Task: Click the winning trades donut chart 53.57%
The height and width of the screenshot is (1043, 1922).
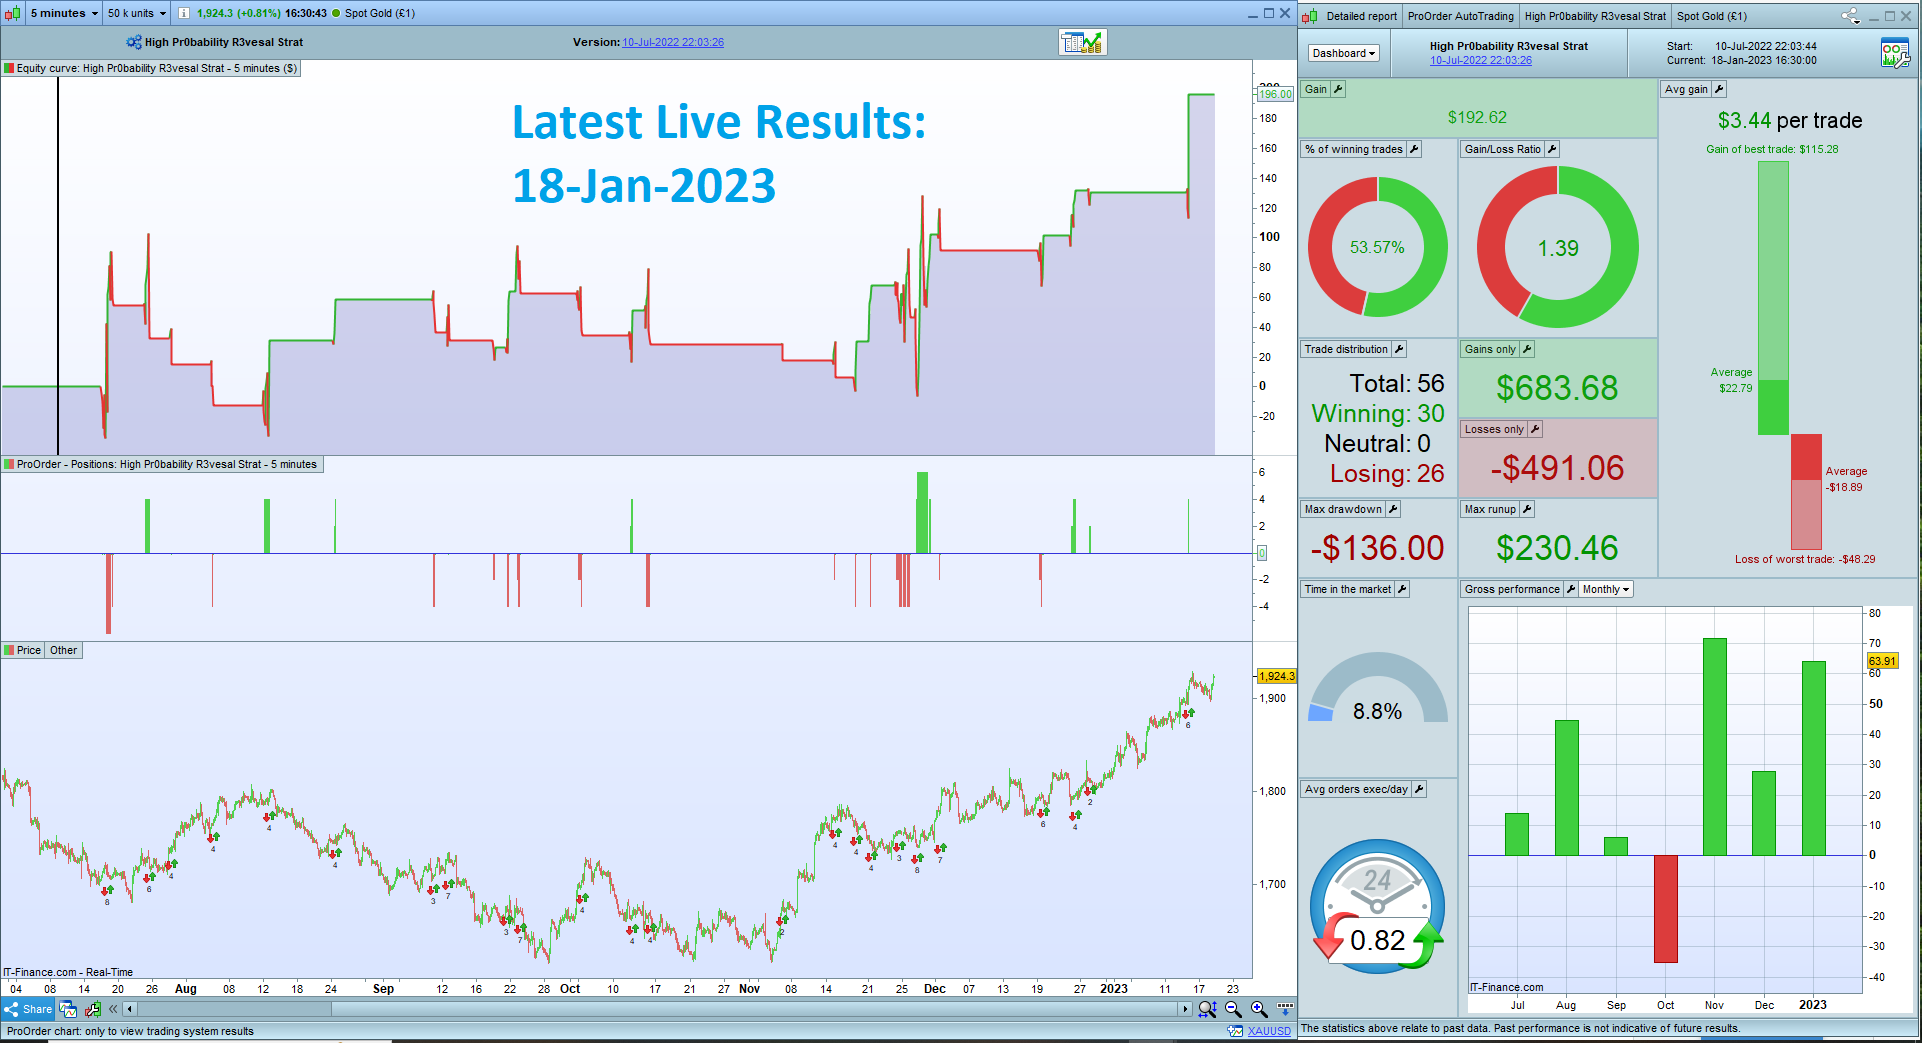Action: click(1377, 247)
